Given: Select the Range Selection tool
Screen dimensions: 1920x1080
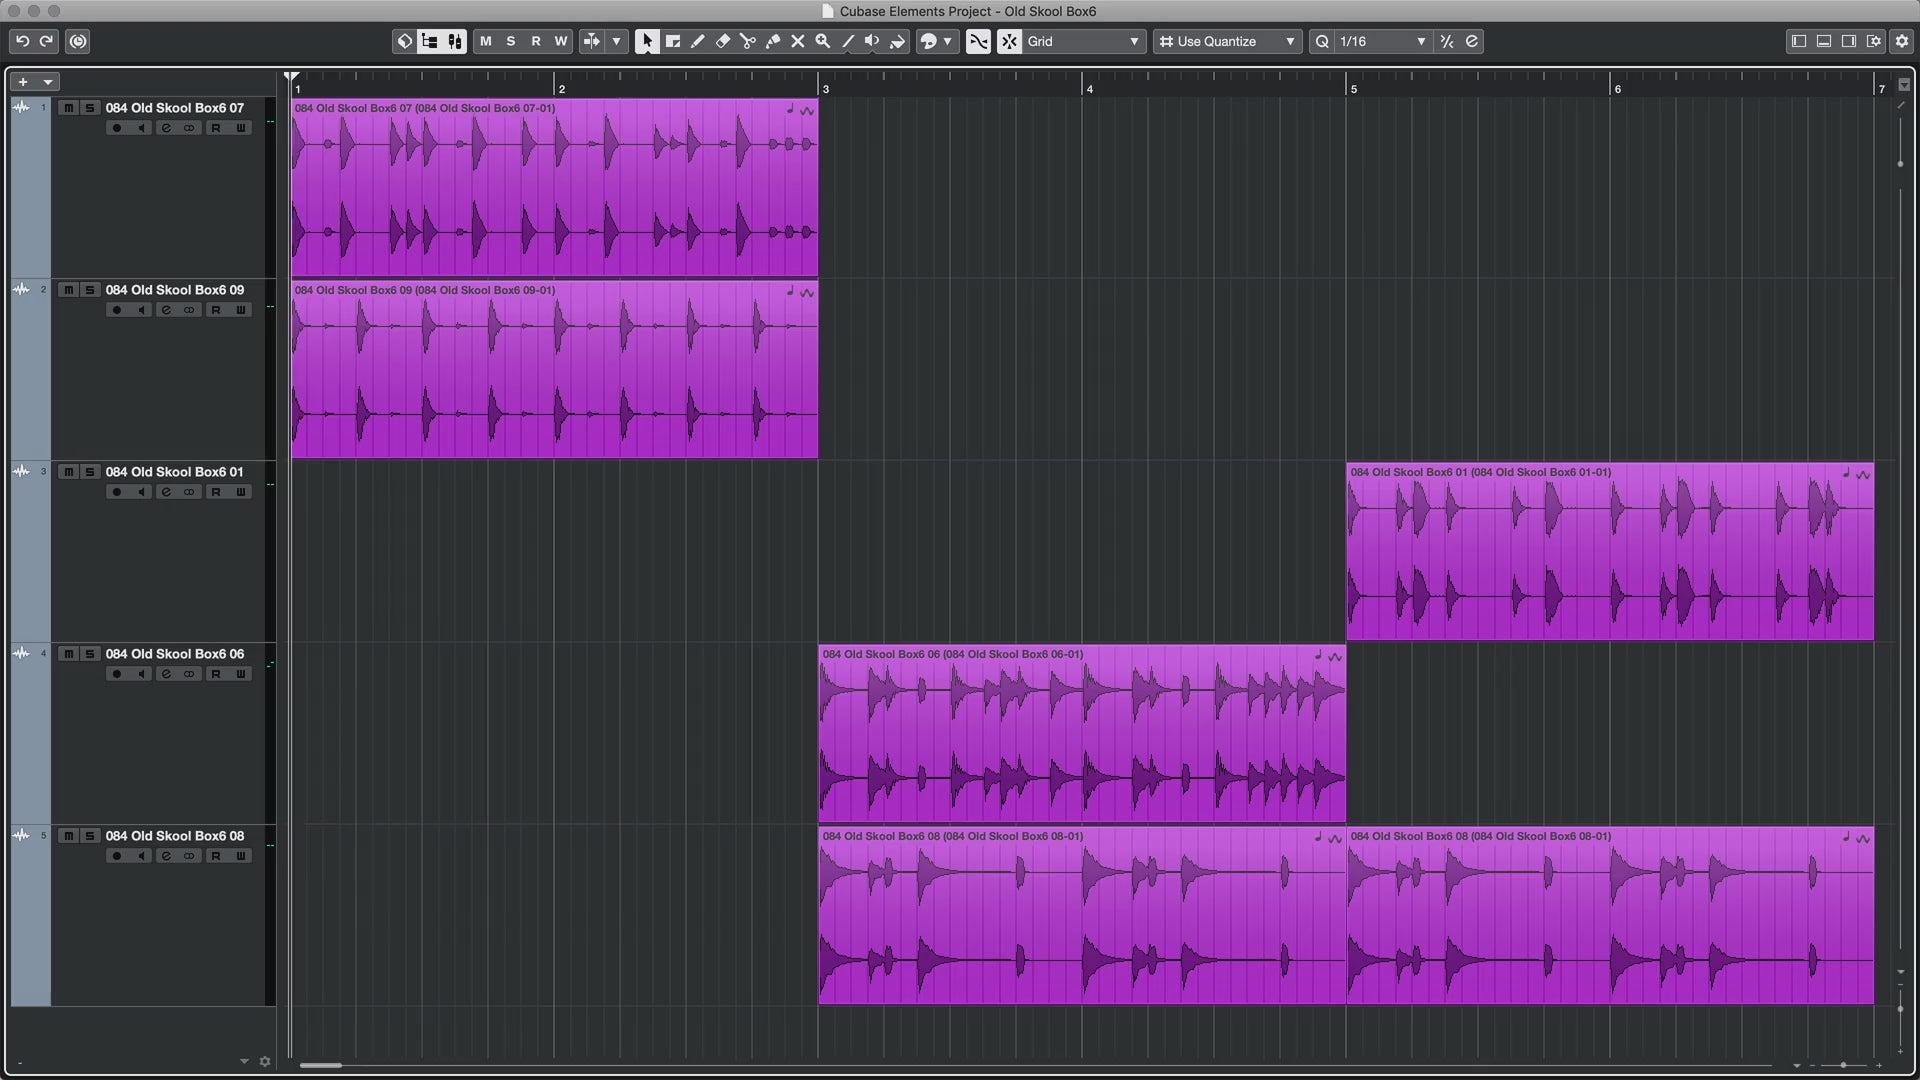Looking at the screenshot, I should 673,41.
